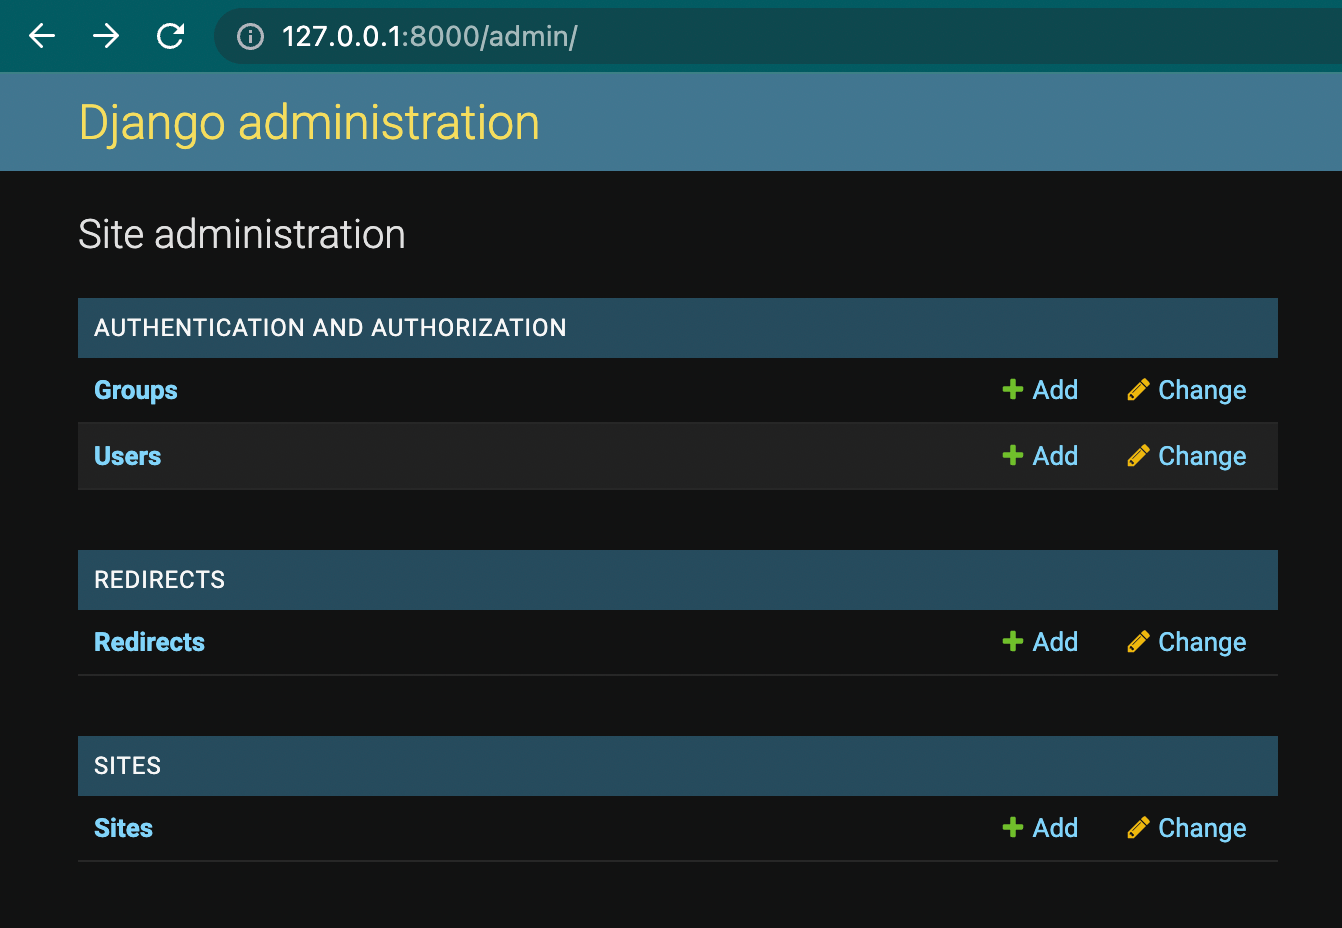The image size is (1342, 928).
Task: Click the green plus icon for Sites
Action: [1013, 828]
